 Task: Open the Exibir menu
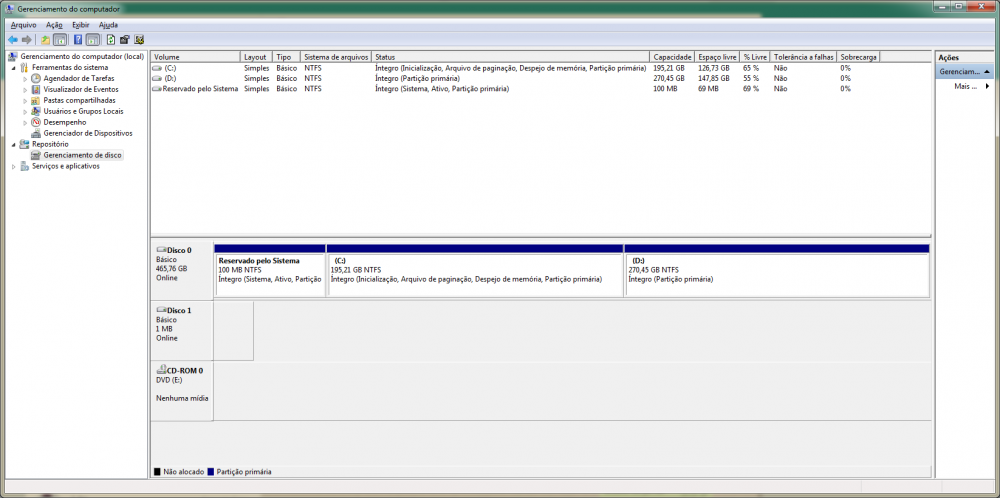pos(81,24)
